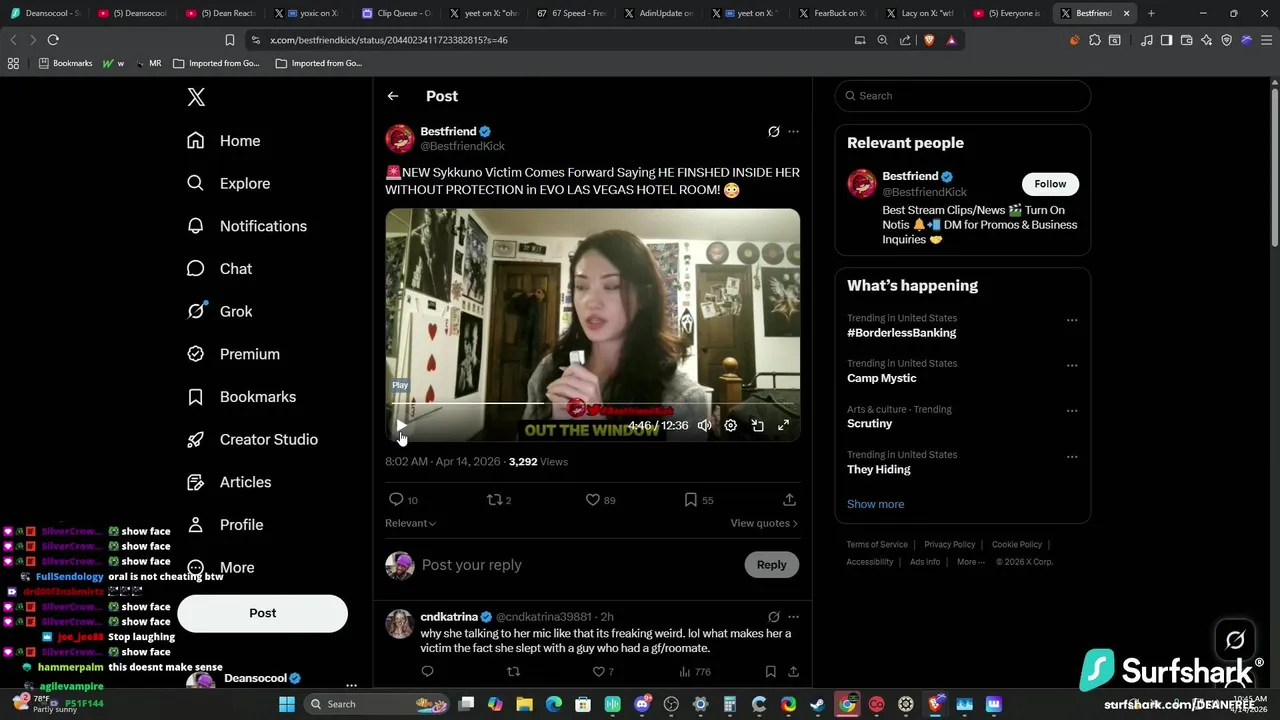Go to Explore in the sidebar
The image size is (1280, 720).
[x=229, y=184]
